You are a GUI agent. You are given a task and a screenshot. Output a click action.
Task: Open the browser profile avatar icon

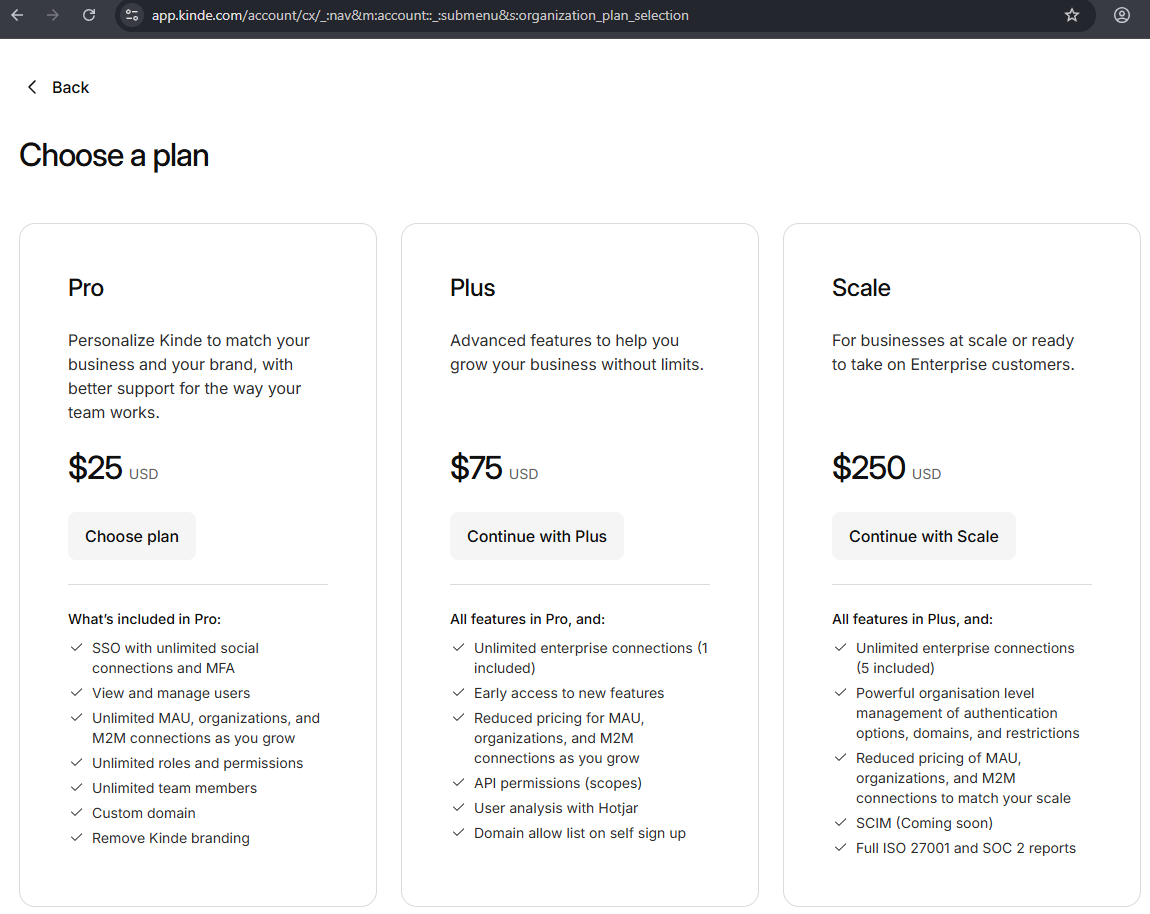[x=1122, y=15]
